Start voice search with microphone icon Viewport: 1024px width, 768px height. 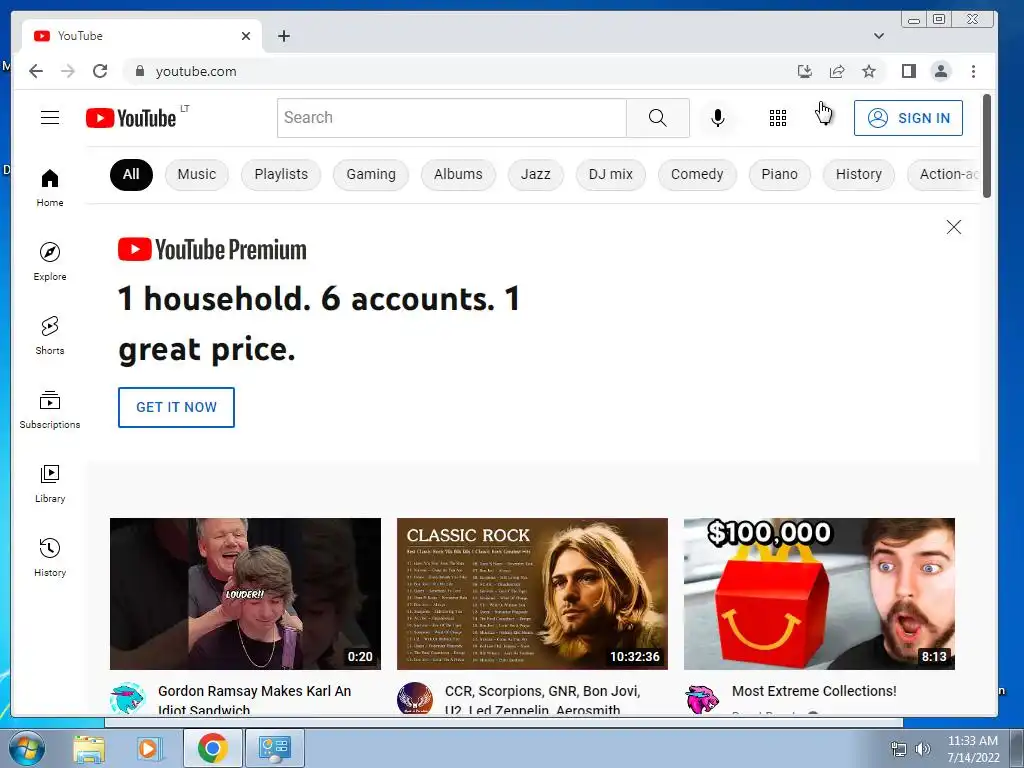(718, 118)
